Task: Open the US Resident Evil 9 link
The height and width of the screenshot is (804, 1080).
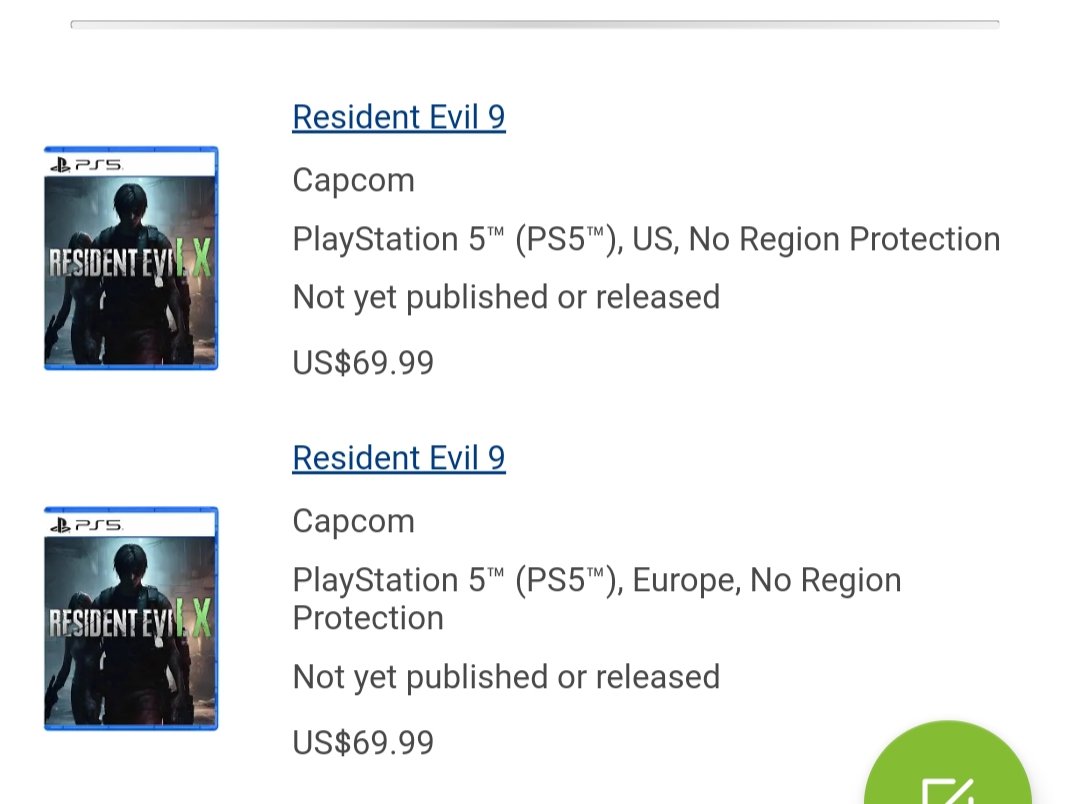Action: pos(398,117)
